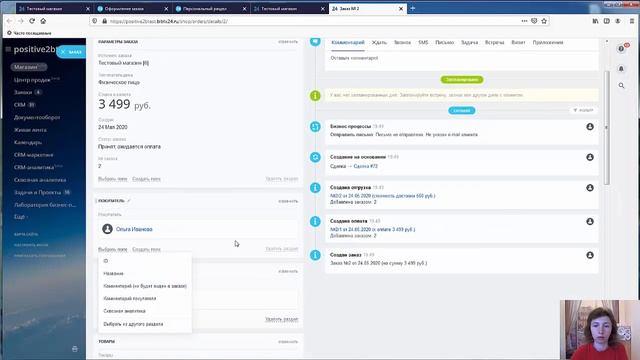
Task: Open the Сделка #72 link
Action: 365,166
